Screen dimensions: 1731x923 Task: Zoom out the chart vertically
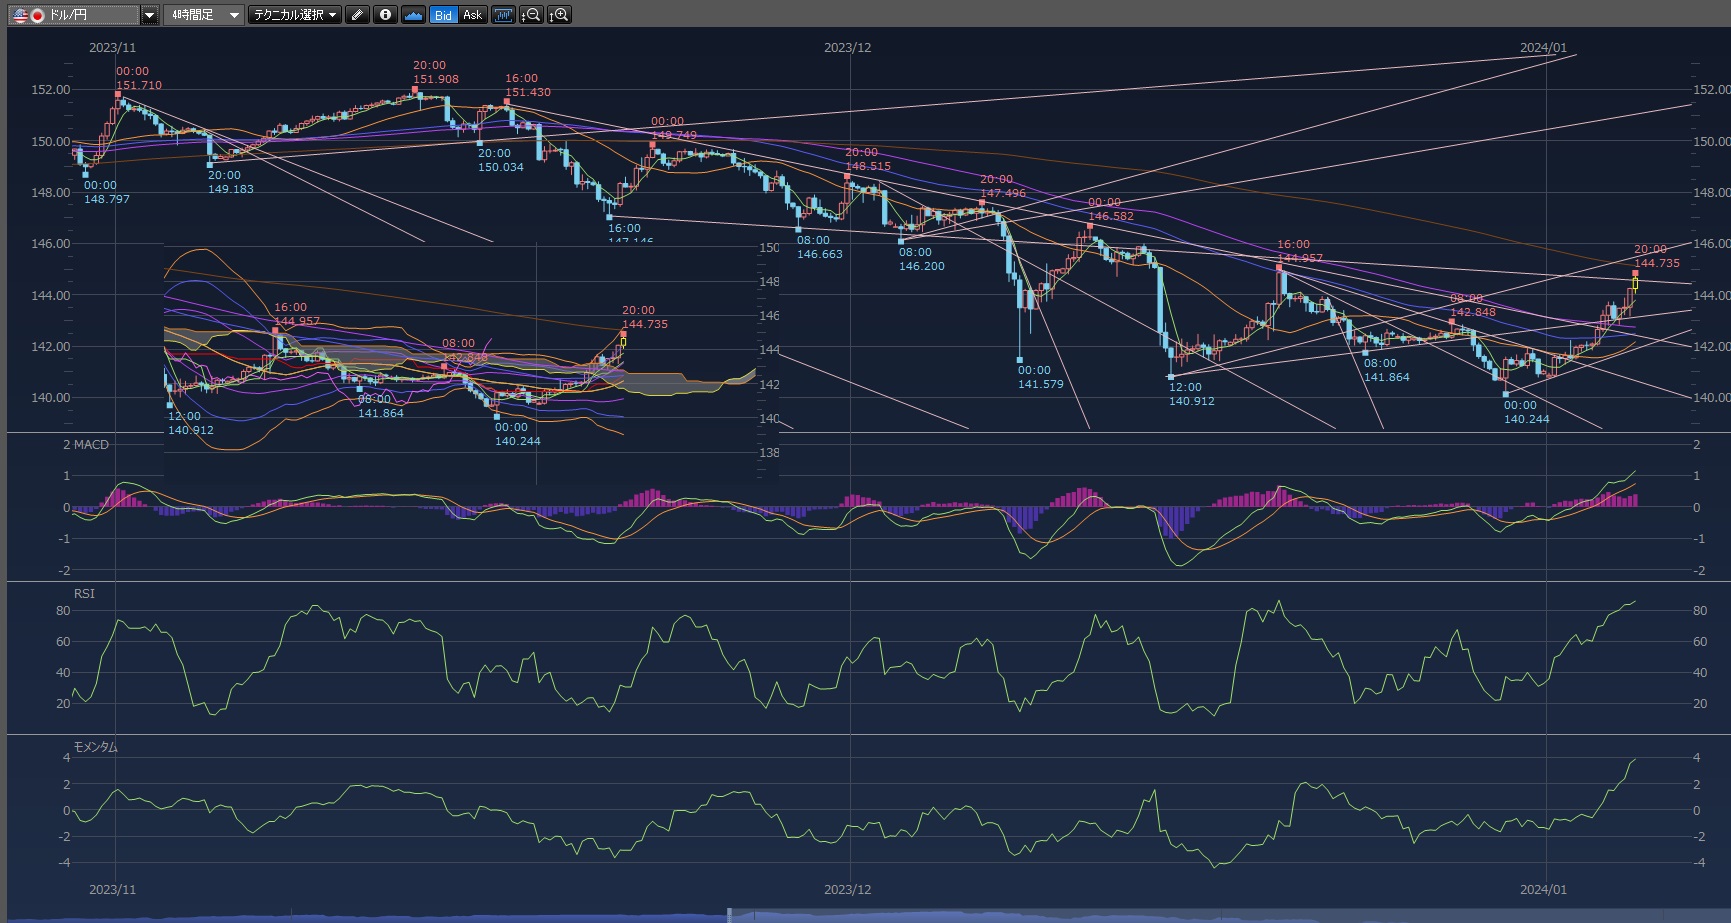point(532,15)
